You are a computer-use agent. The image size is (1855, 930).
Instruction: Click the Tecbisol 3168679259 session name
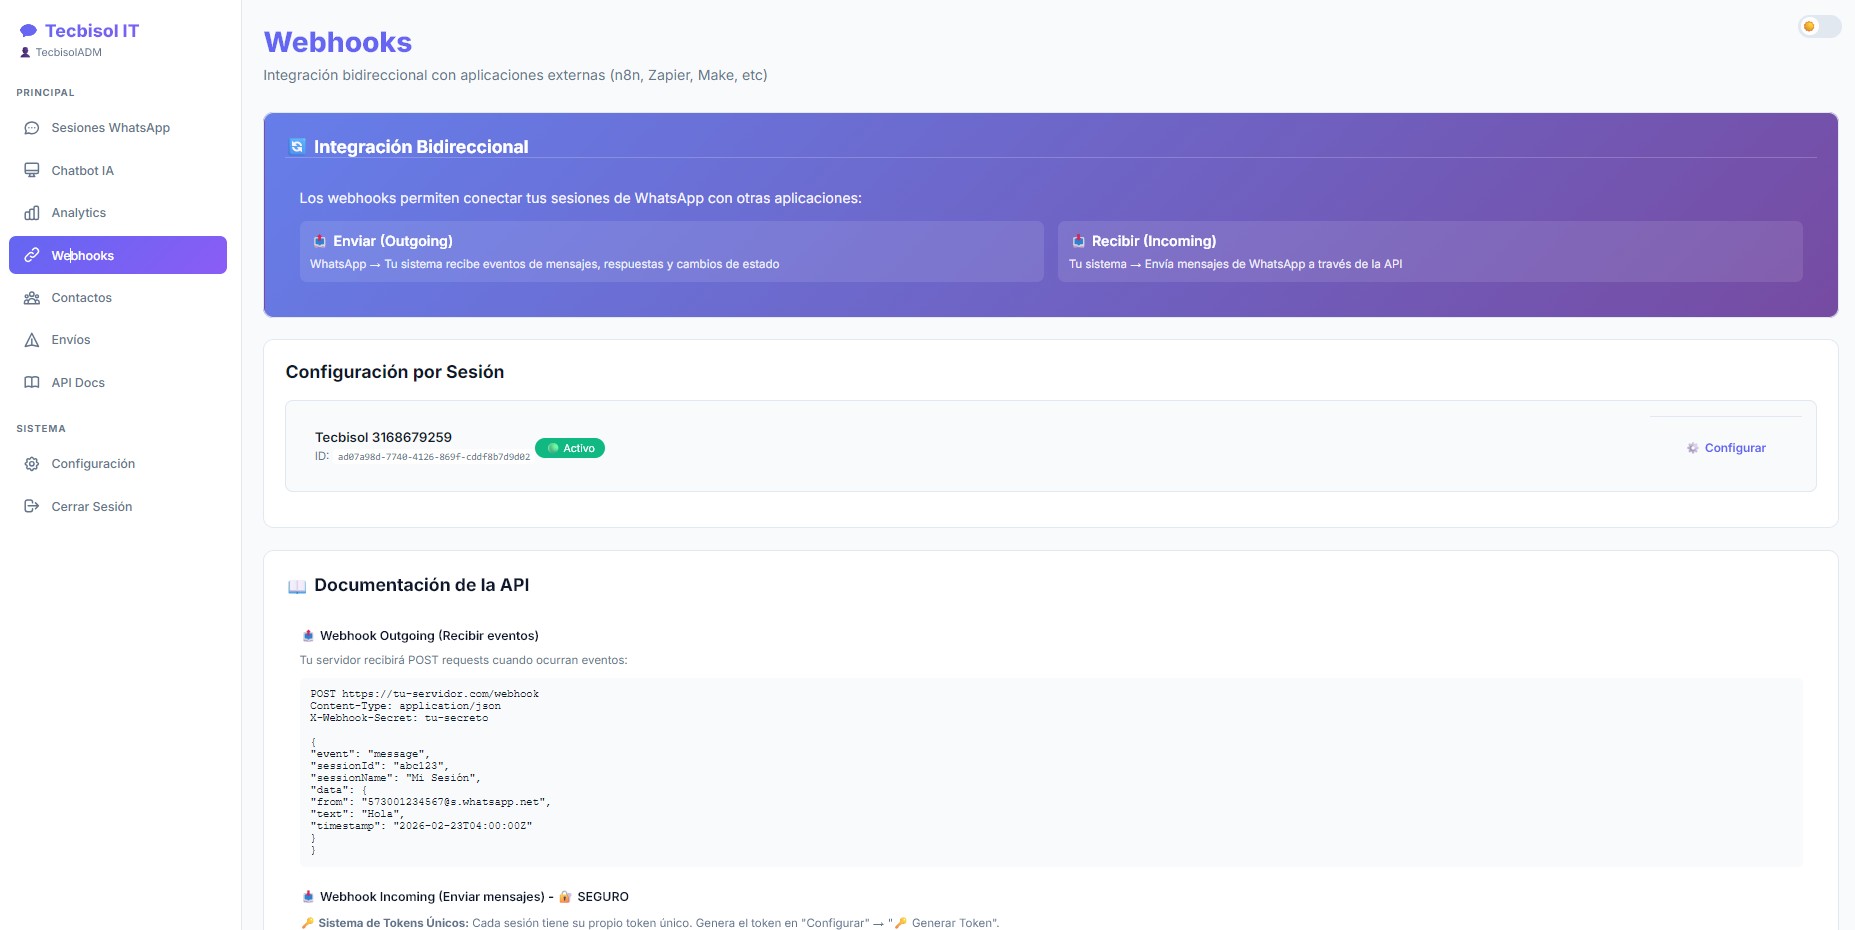pyautogui.click(x=383, y=437)
